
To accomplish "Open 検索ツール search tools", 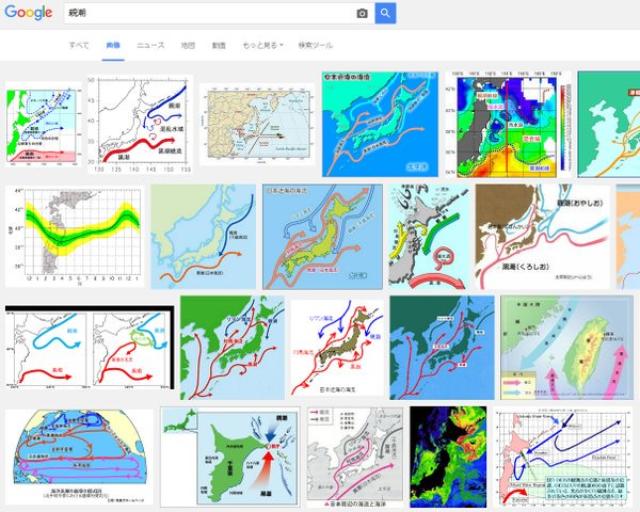I will click(x=316, y=46).
